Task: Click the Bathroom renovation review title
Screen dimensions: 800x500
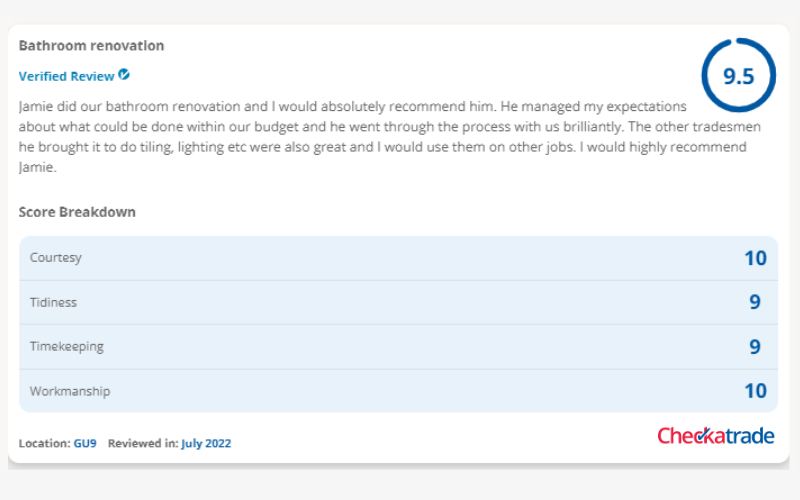Action: coord(91,45)
